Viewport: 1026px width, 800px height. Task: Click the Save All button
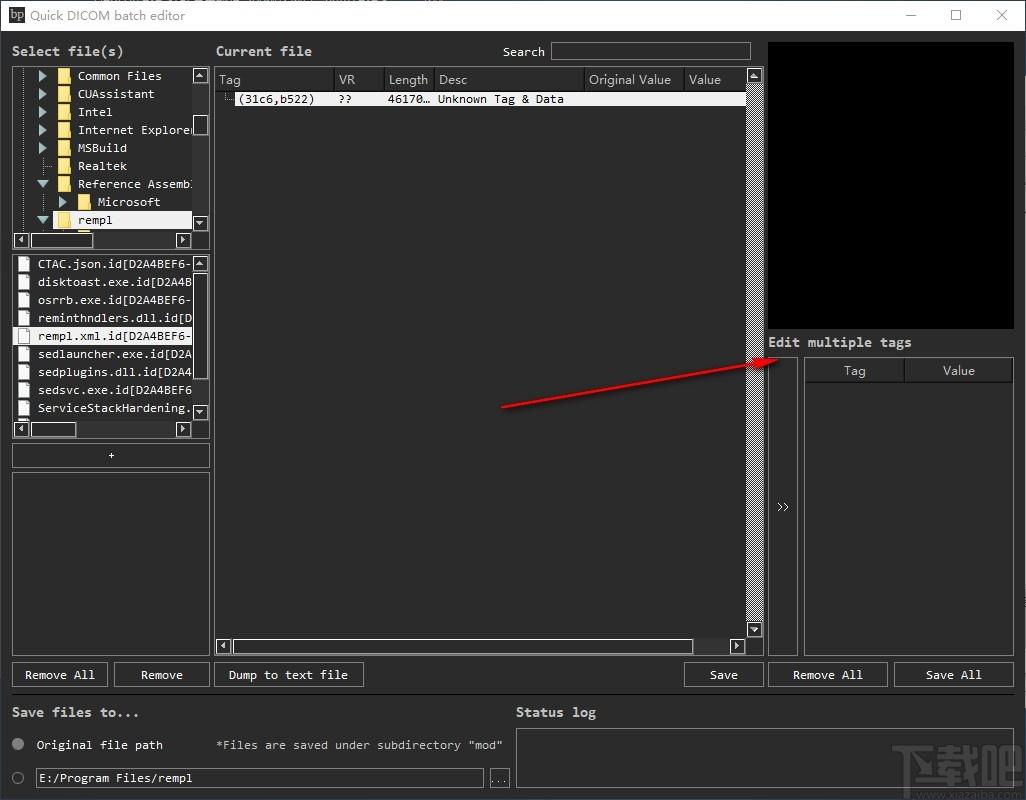click(x=953, y=674)
